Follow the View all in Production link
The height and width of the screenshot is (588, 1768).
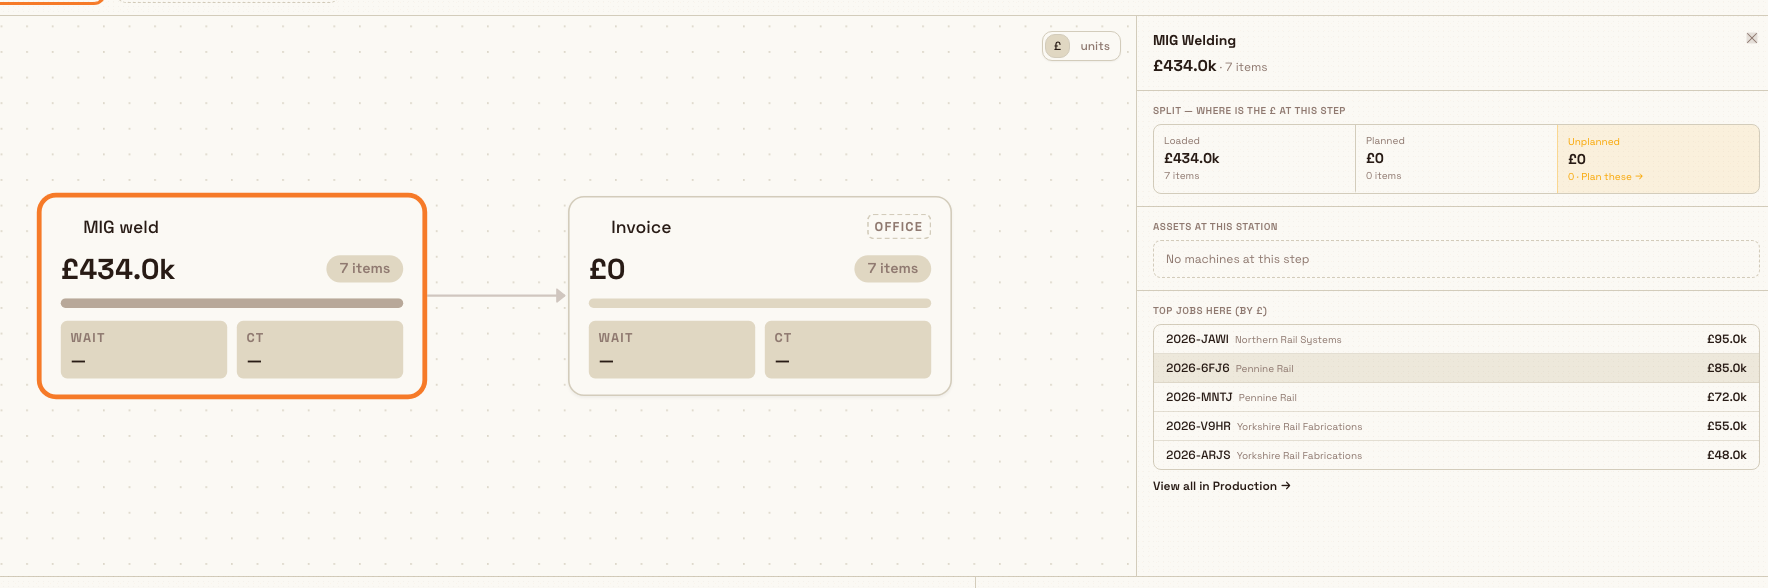pyautogui.click(x=1221, y=486)
